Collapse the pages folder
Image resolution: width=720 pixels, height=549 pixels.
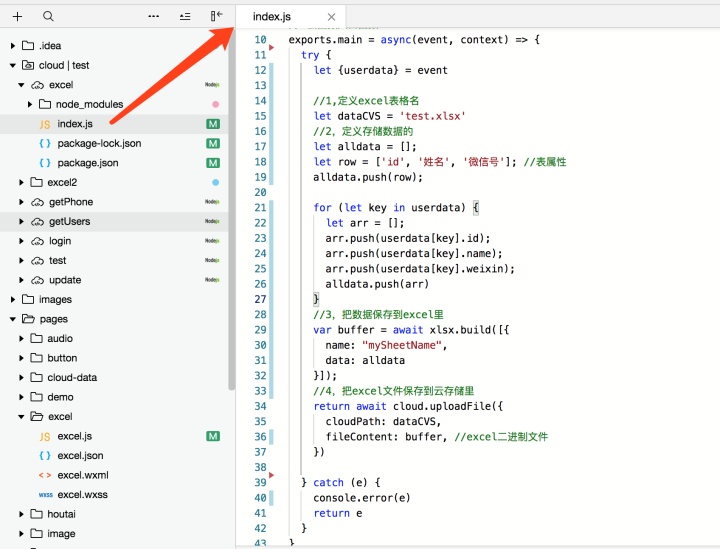[x=12, y=319]
